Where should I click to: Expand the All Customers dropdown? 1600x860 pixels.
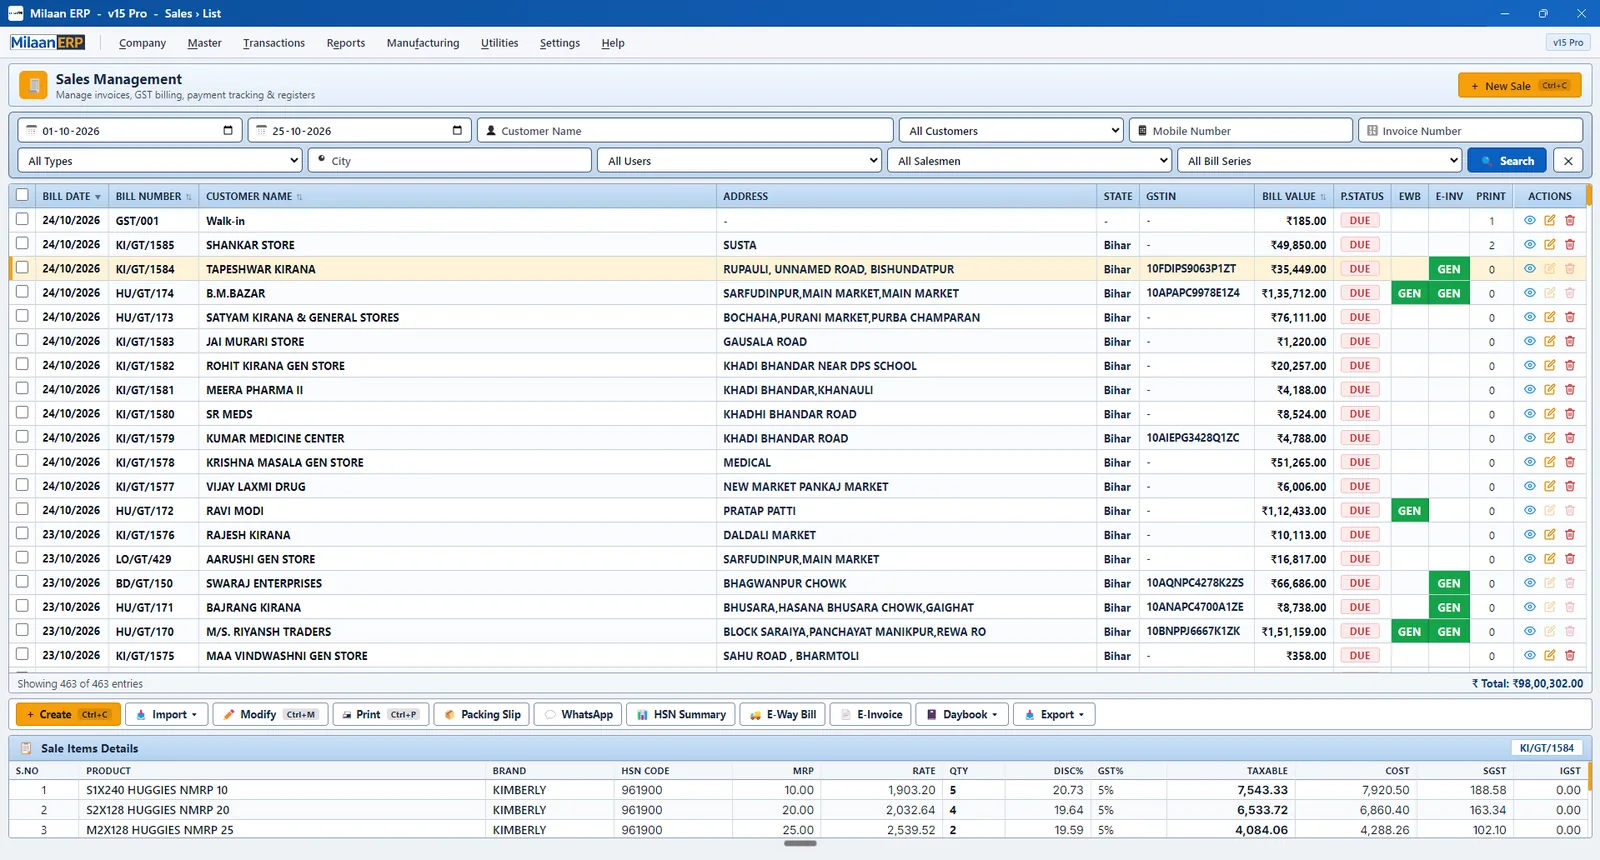point(1011,131)
